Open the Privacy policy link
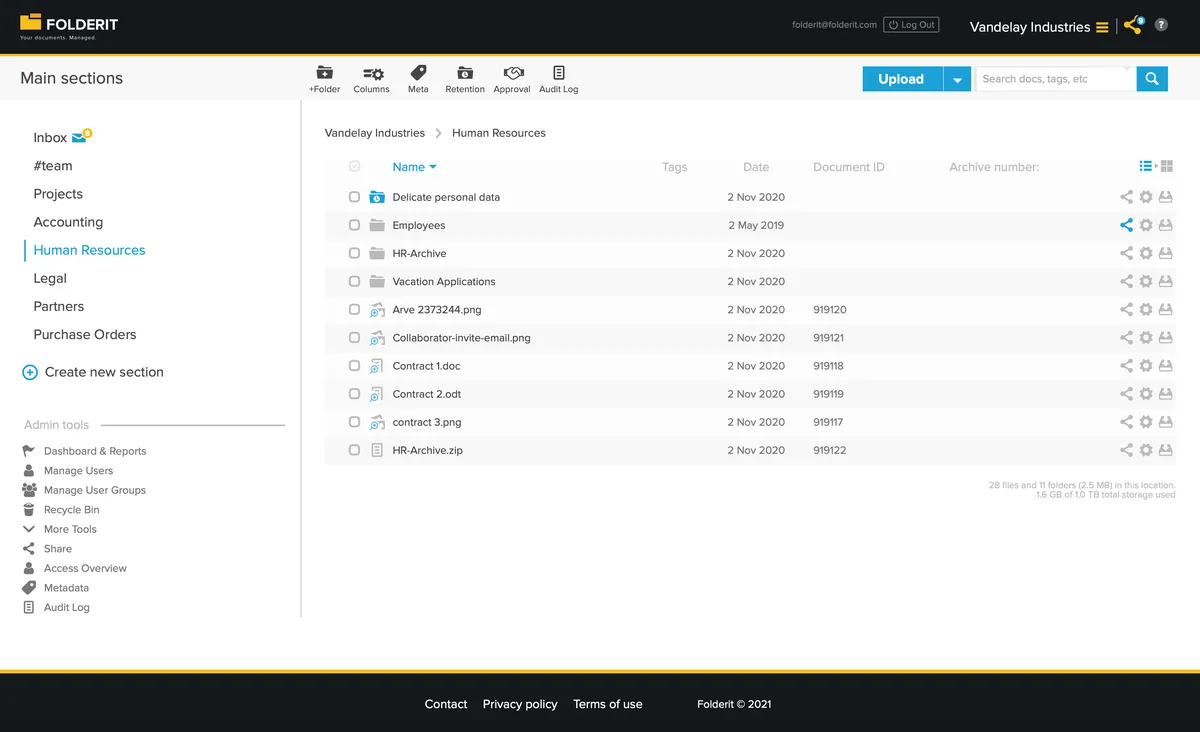This screenshot has height=732, width=1200. (x=520, y=704)
